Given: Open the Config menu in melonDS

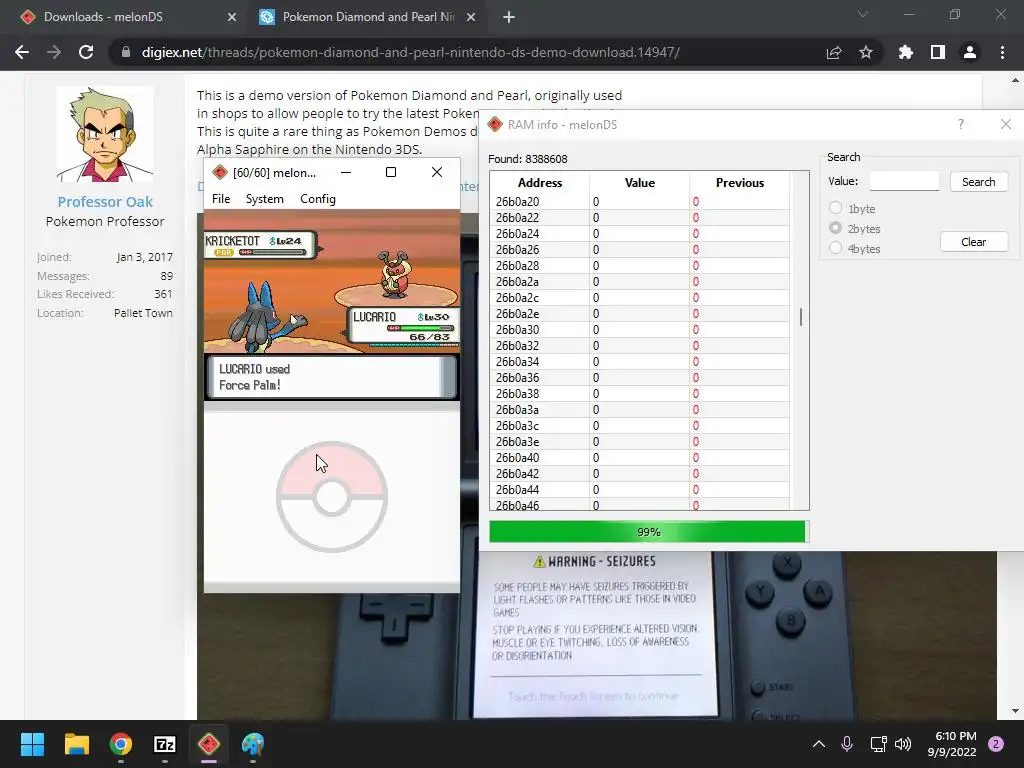Looking at the screenshot, I should pos(317,199).
